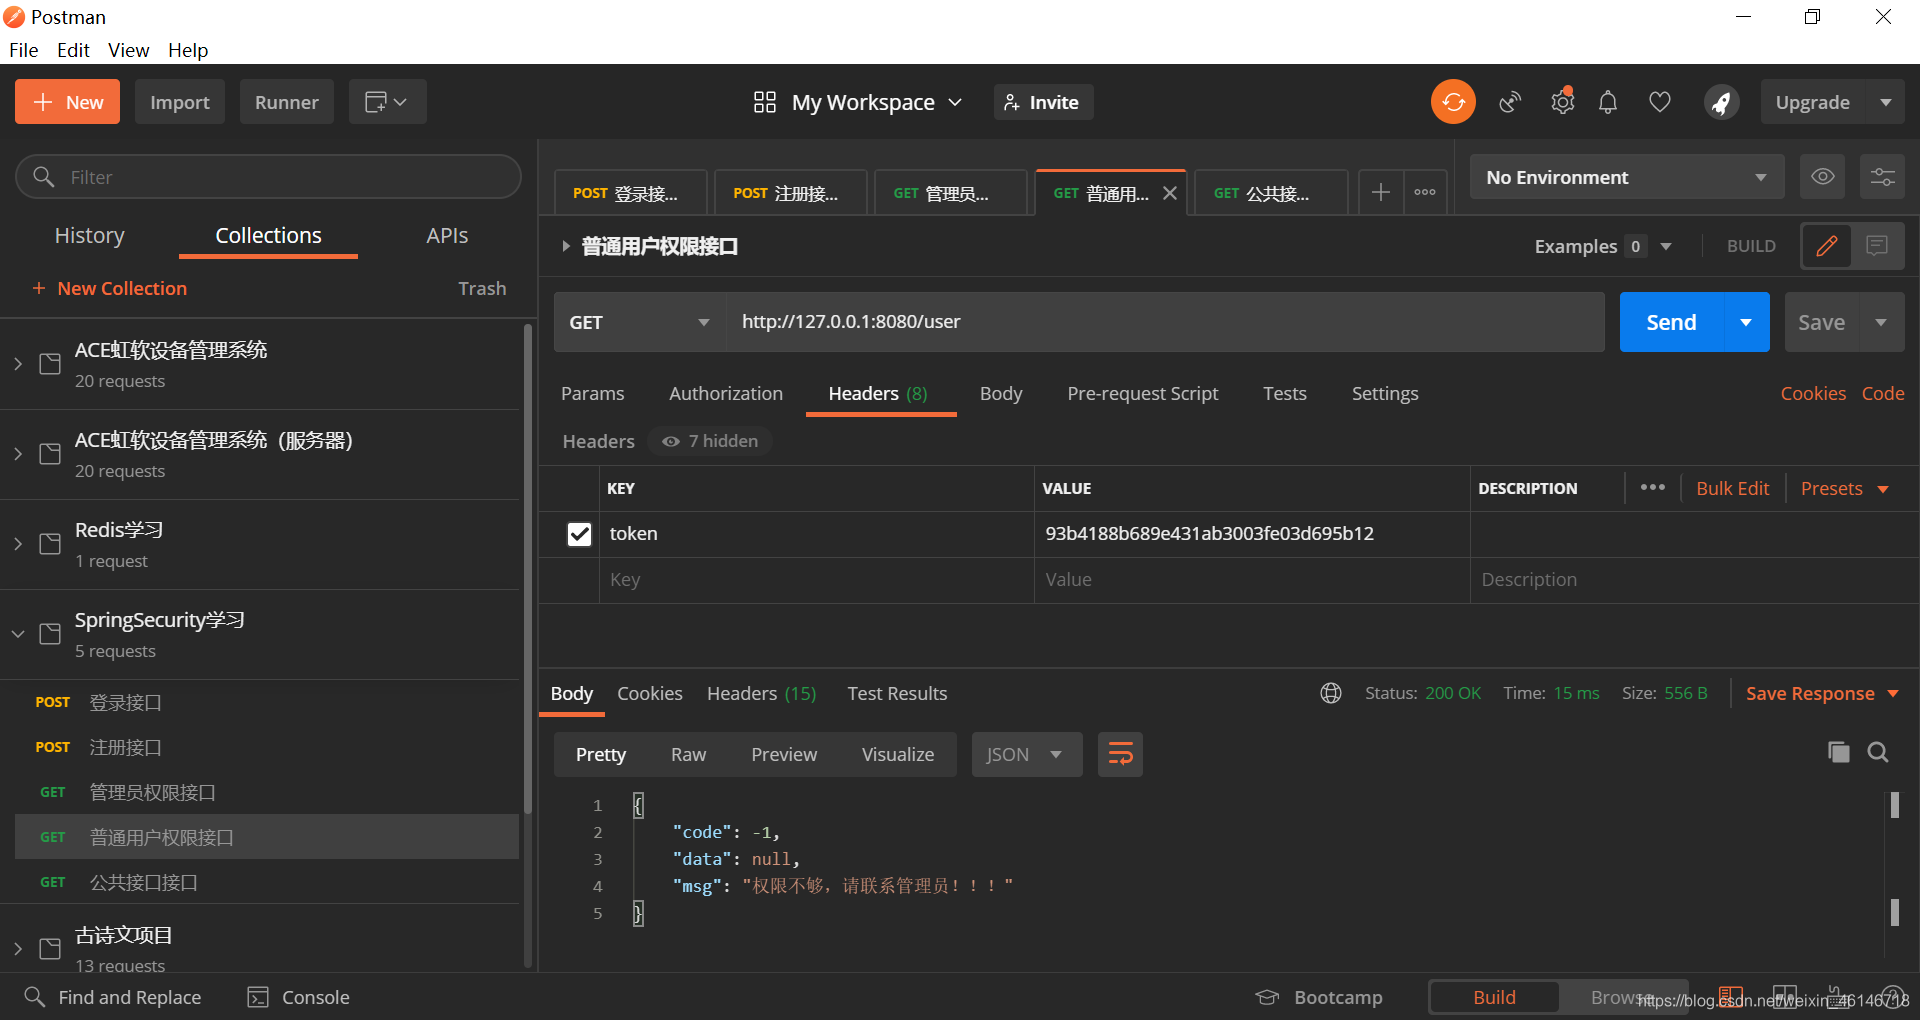The image size is (1920, 1020).
Task: Click the Invite button
Action: pyautogui.click(x=1043, y=102)
